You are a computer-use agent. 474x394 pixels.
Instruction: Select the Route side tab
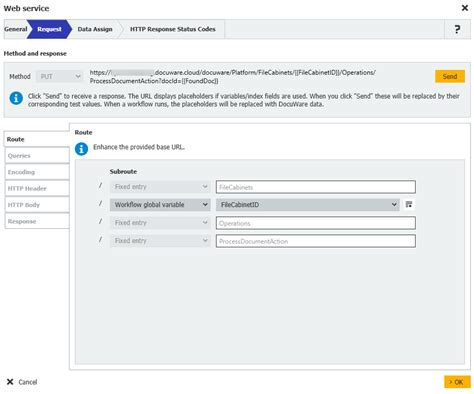(37, 139)
